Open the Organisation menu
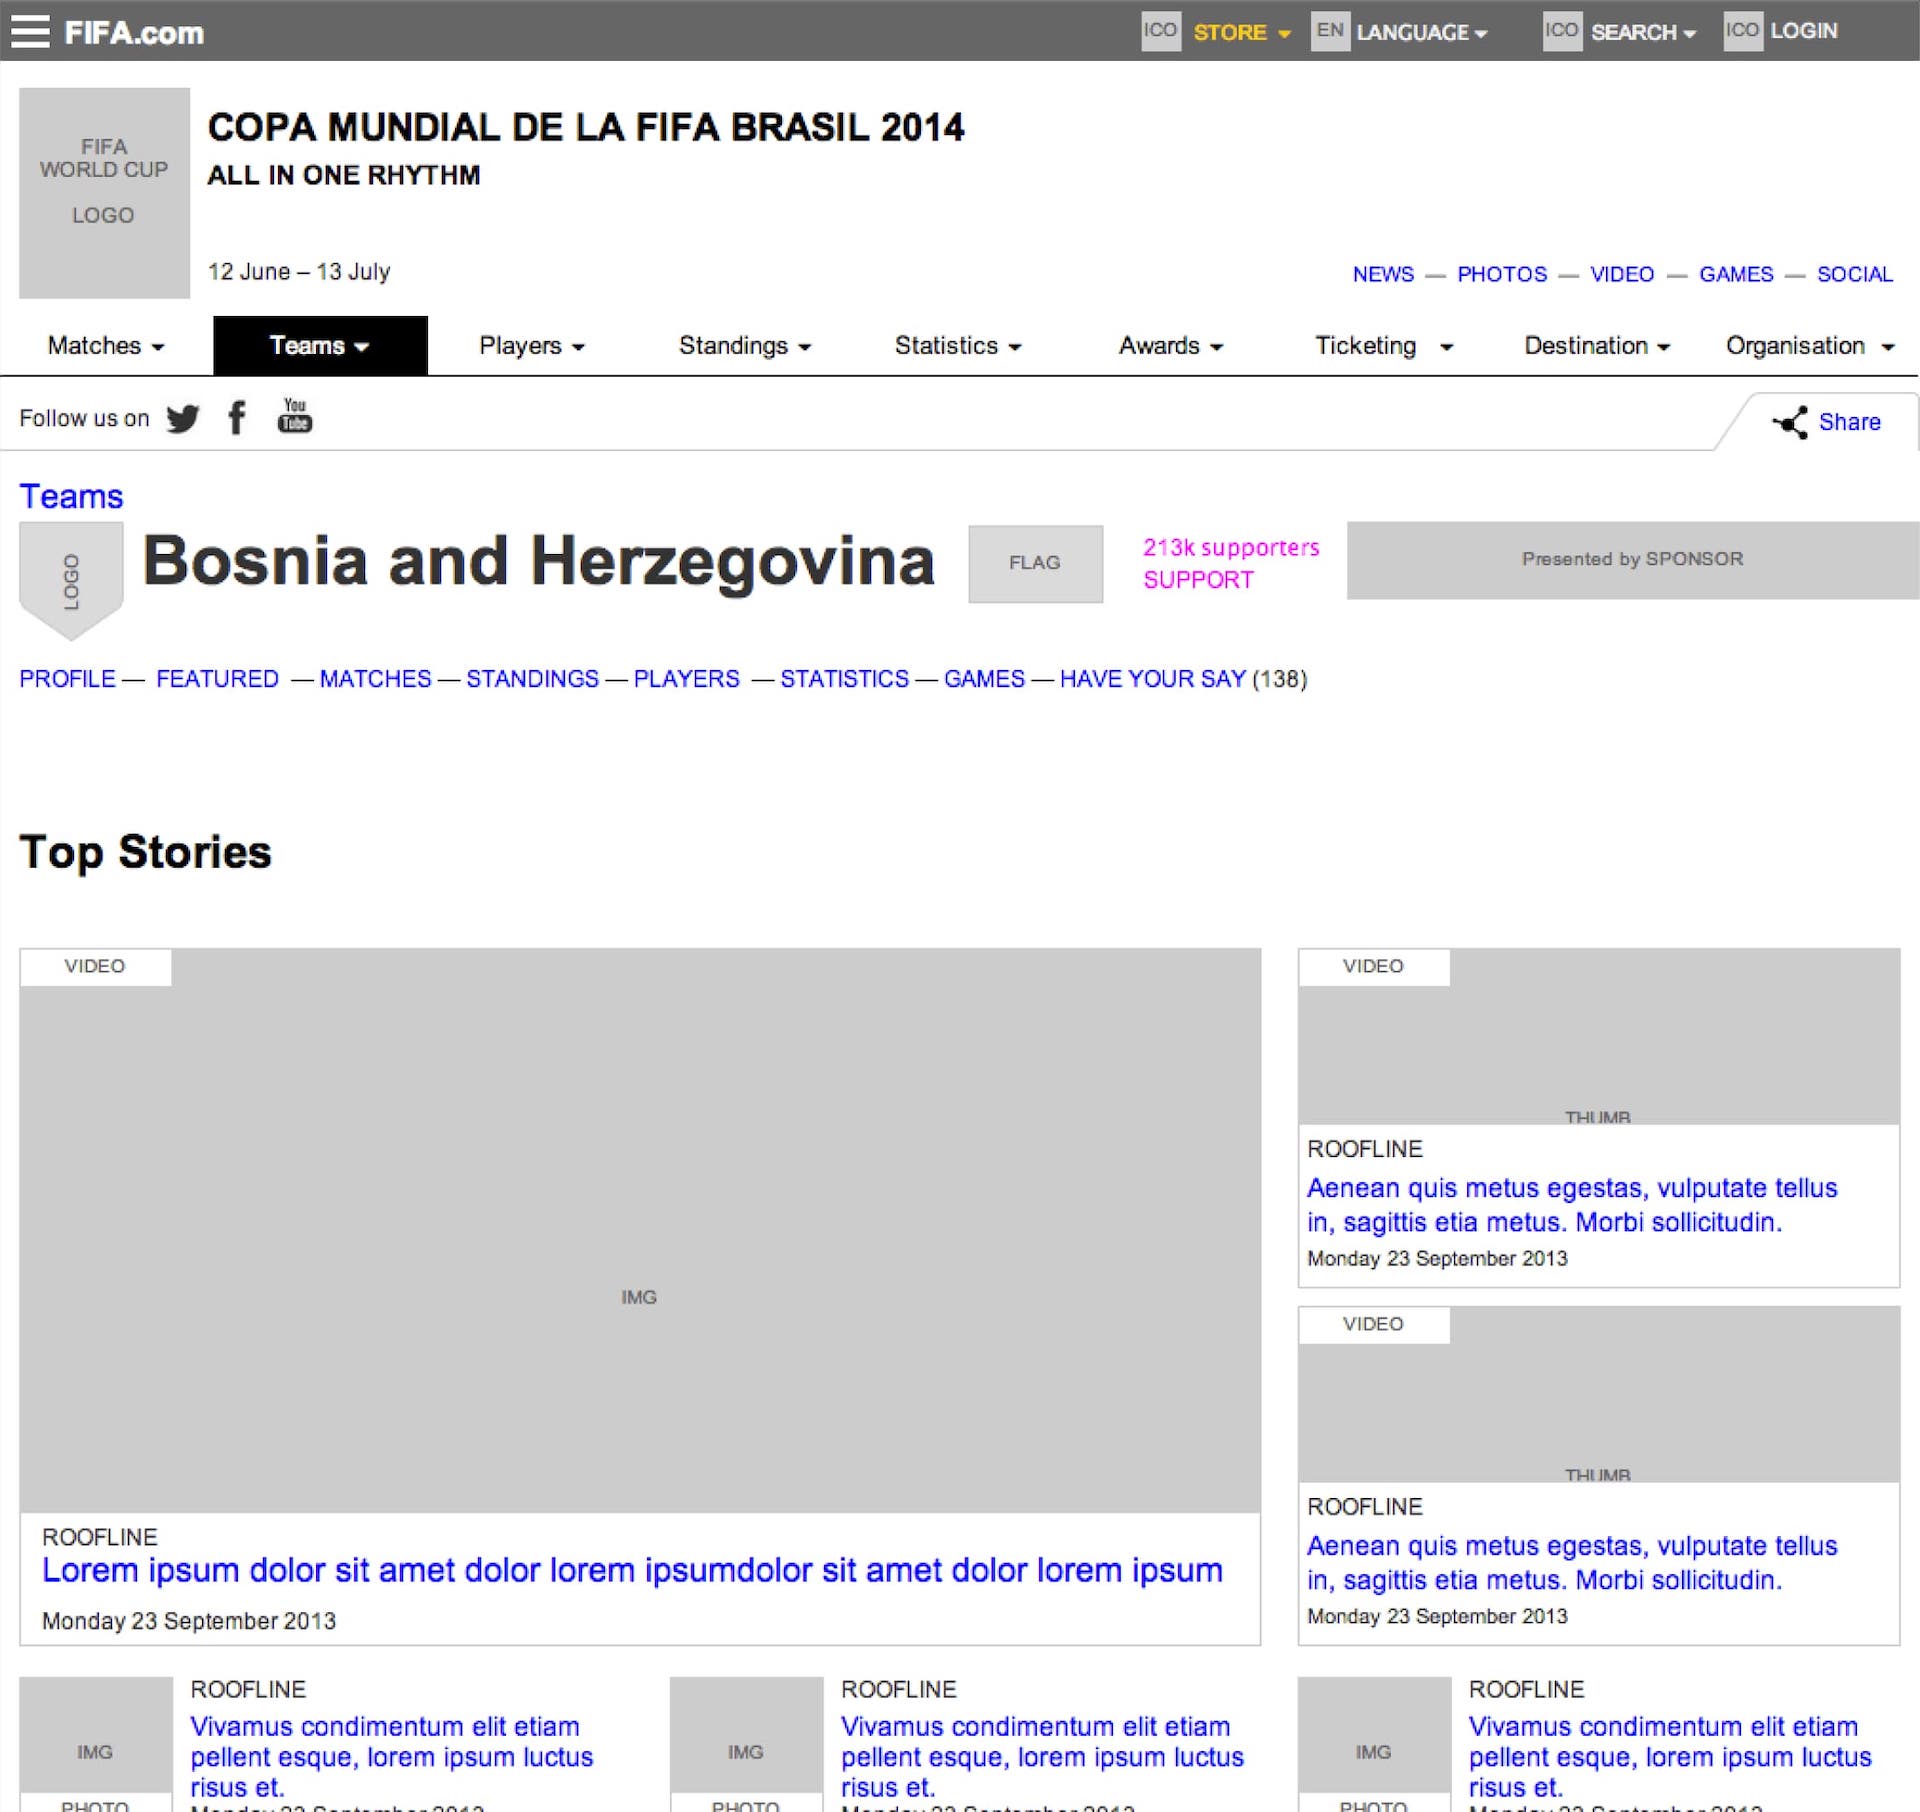 point(1810,346)
